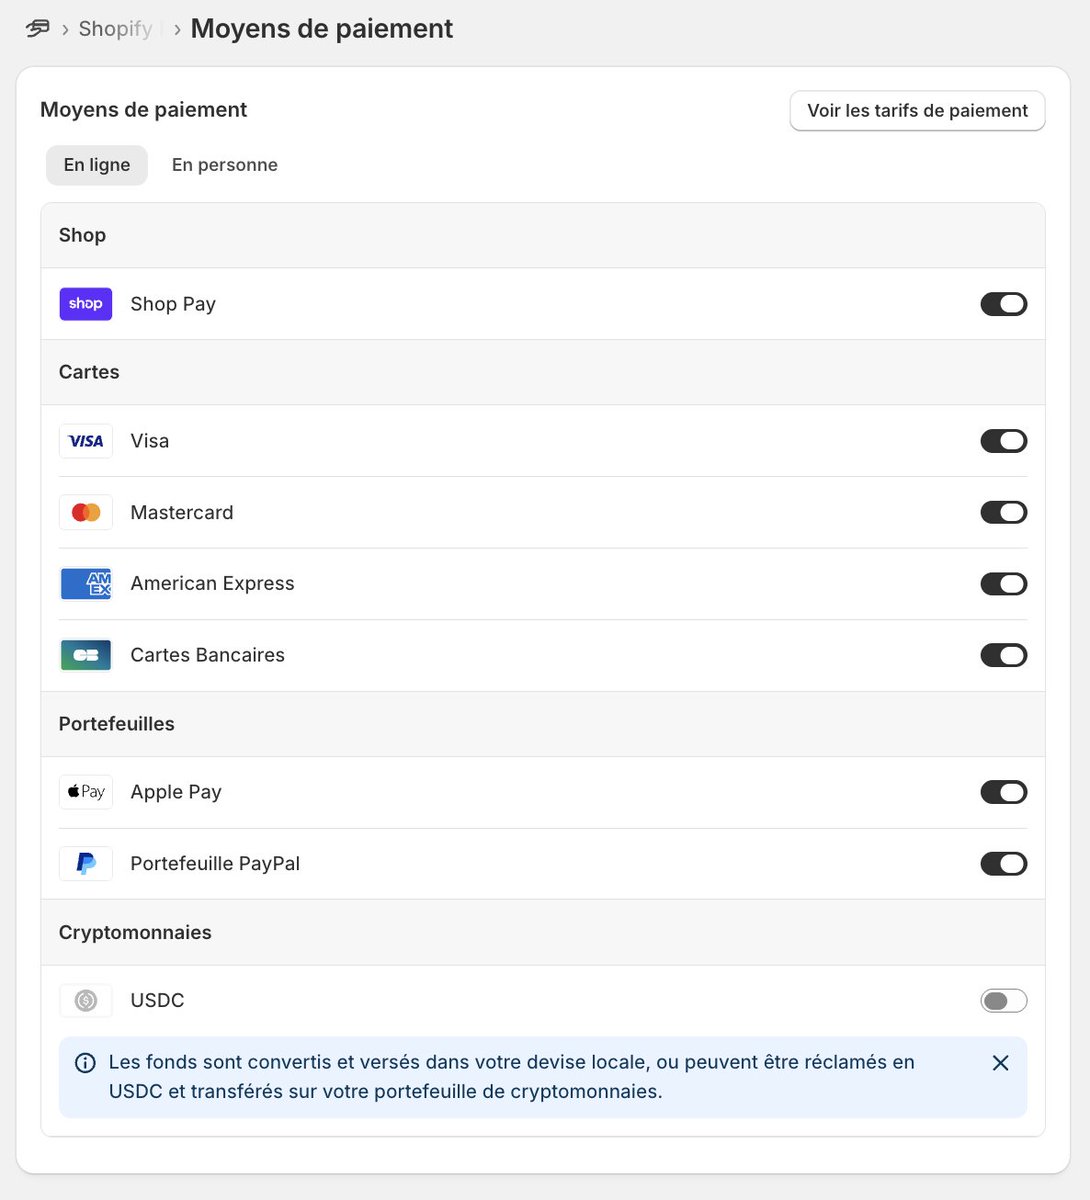Go to Shopify breadcrumb link
Screen dimensions: 1090x1200
coord(116,29)
